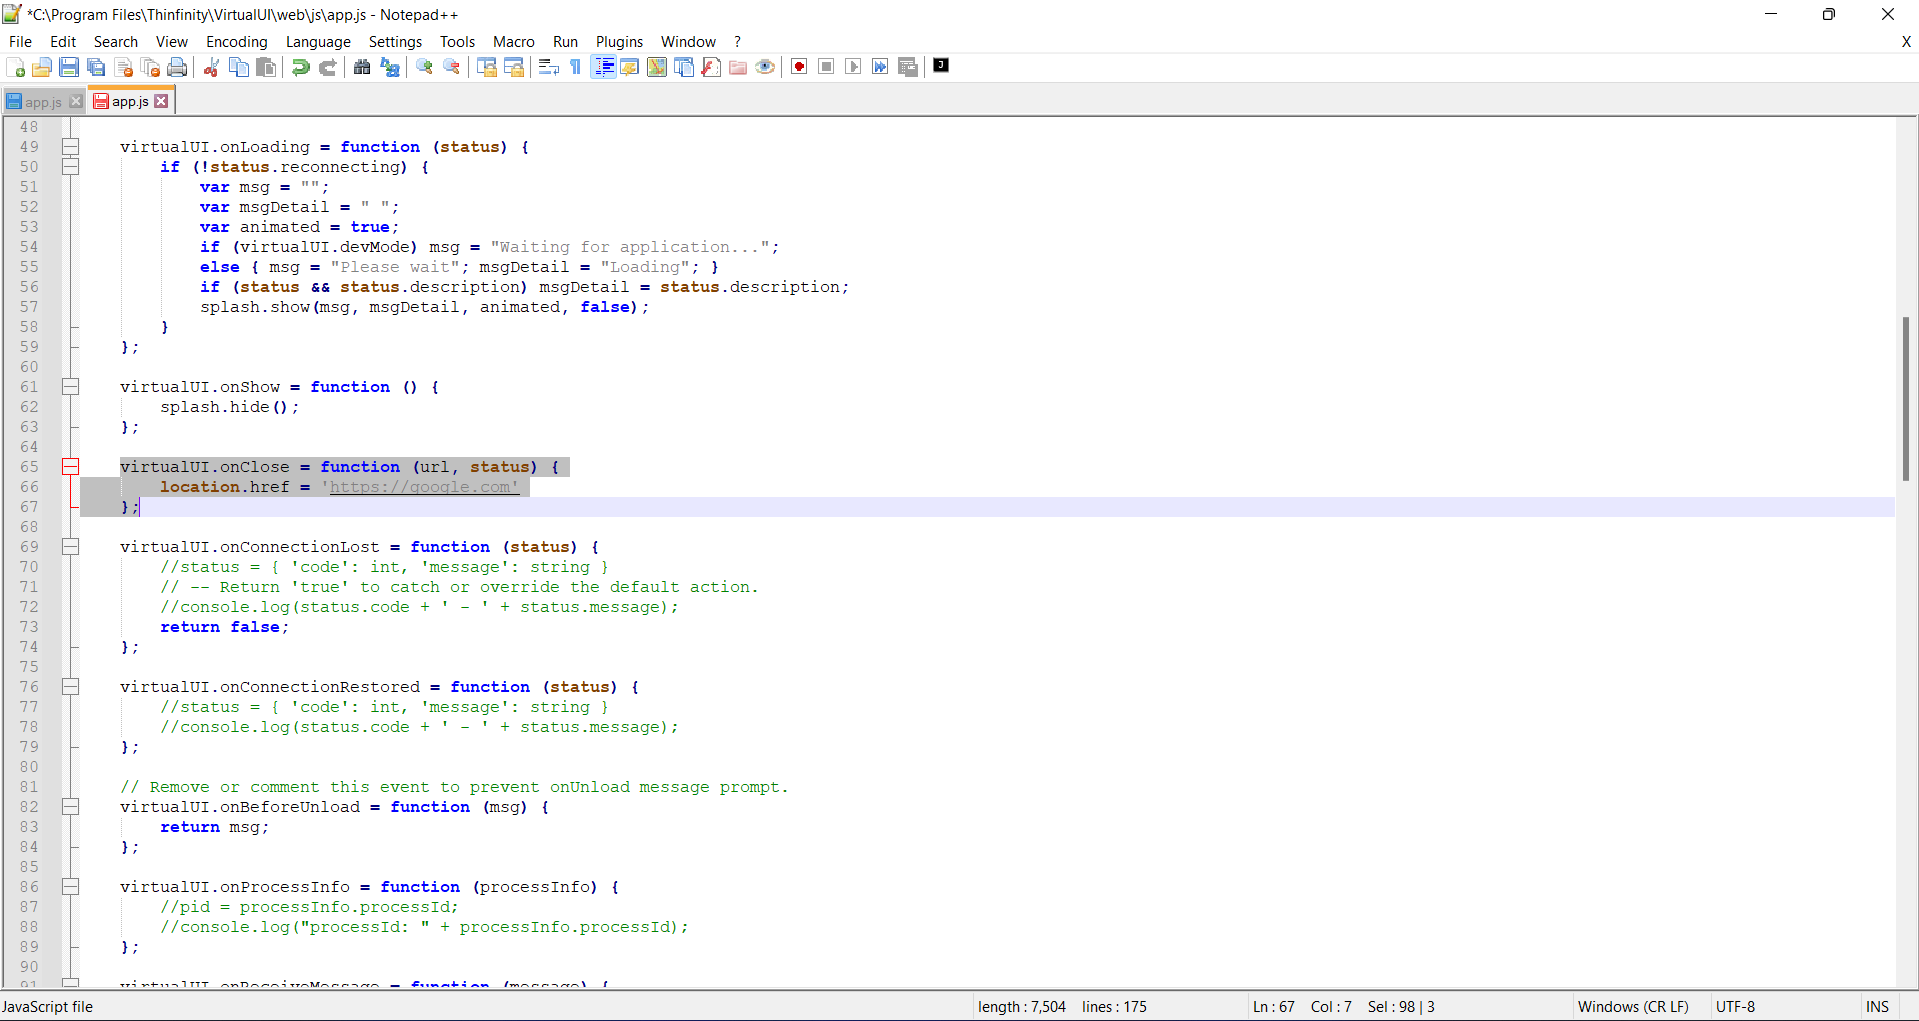Click the Close document toolbar icon
The width and height of the screenshot is (1919, 1021).
(x=124, y=67)
